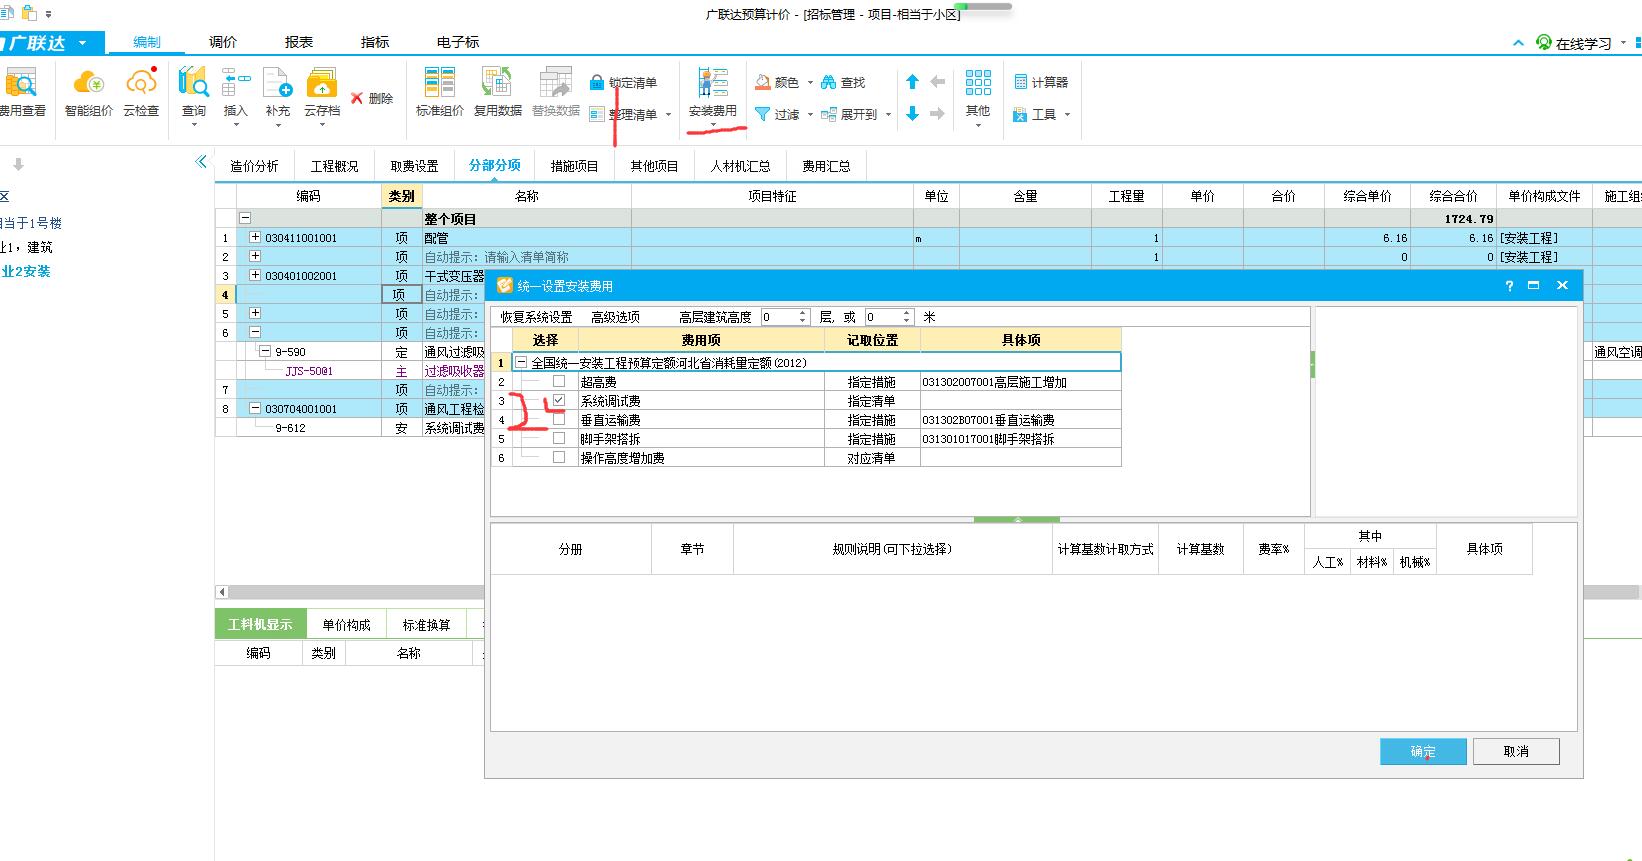Image resolution: width=1642 pixels, height=861 pixels.
Task: Open the 人材机汇总 tab
Action: 740,166
